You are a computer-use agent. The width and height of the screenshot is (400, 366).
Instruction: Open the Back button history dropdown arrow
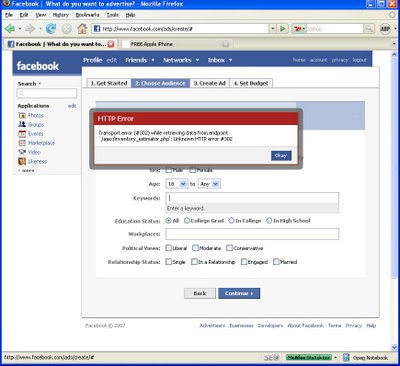click(x=20, y=29)
